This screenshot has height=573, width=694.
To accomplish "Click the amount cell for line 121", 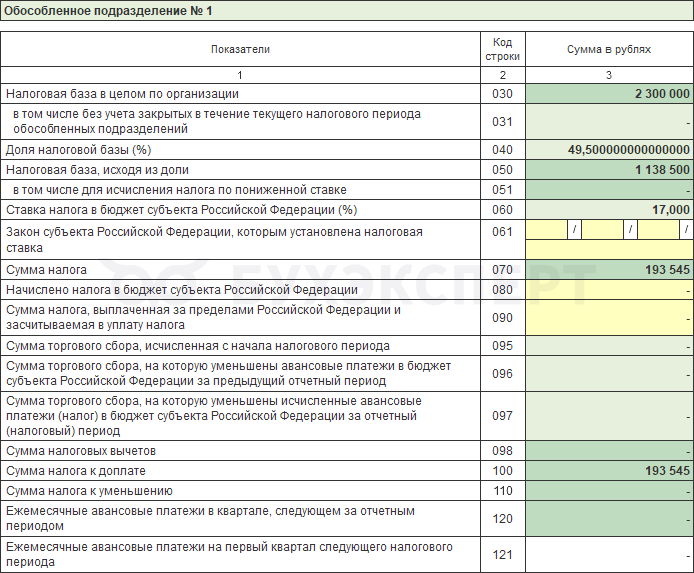I will 609,555.
